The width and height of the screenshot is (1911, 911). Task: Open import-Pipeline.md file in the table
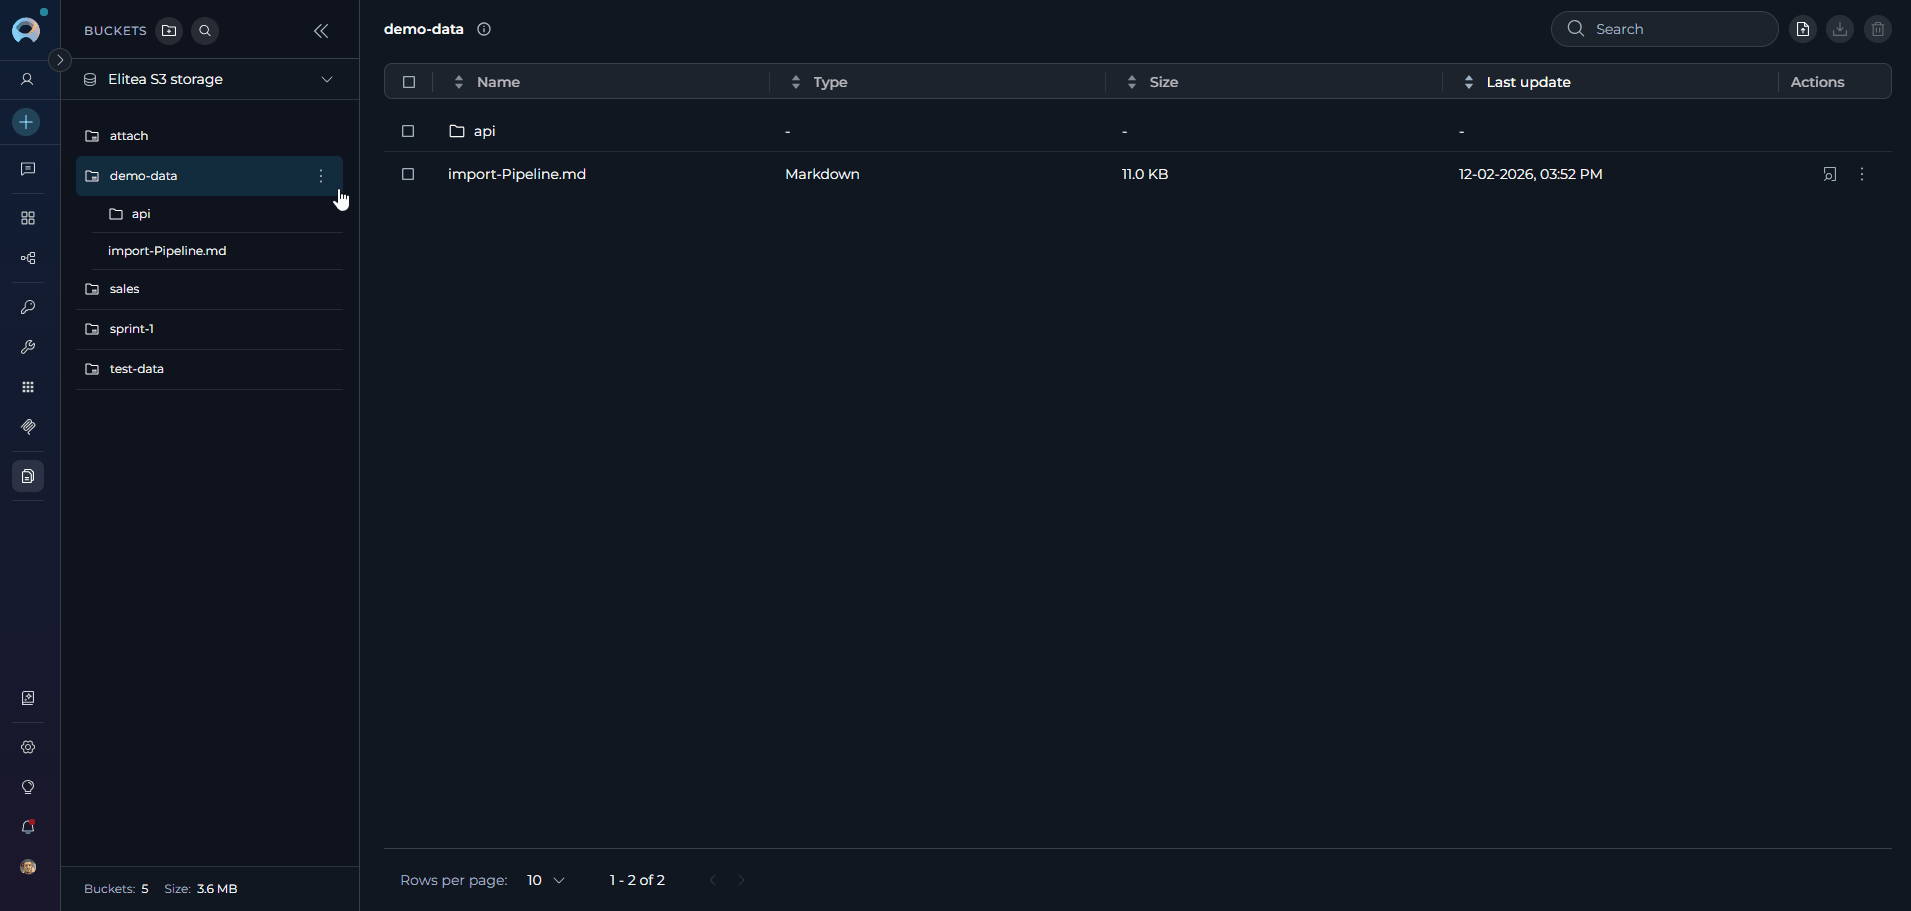point(517,174)
